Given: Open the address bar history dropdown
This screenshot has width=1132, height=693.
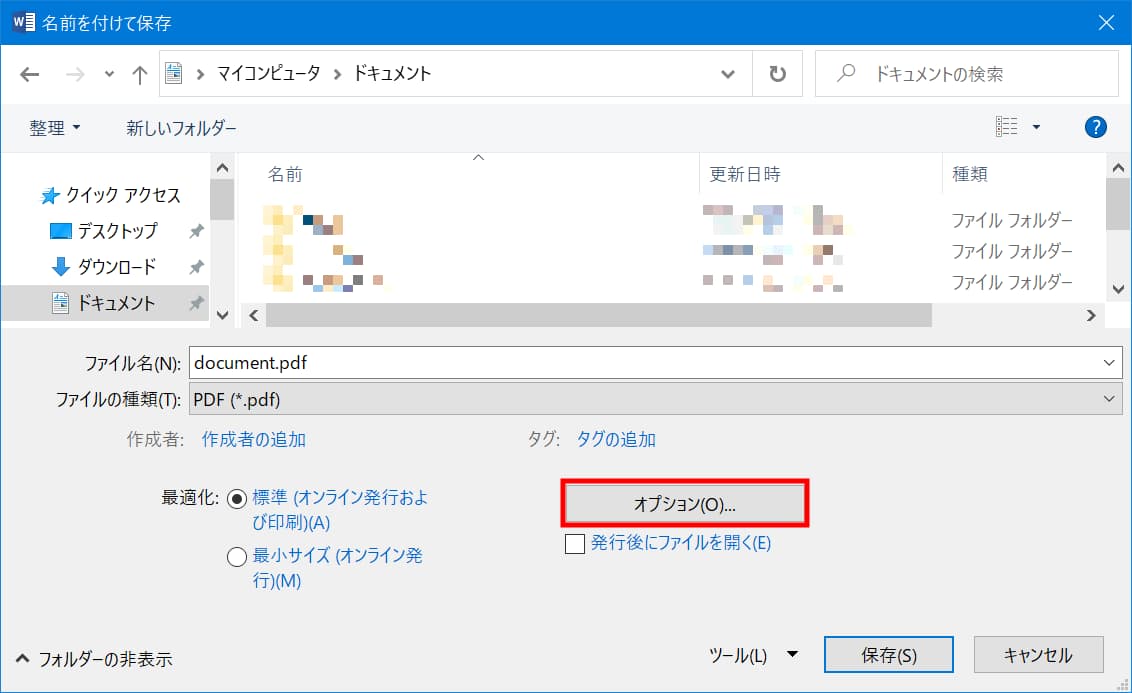Looking at the screenshot, I should point(729,74).
